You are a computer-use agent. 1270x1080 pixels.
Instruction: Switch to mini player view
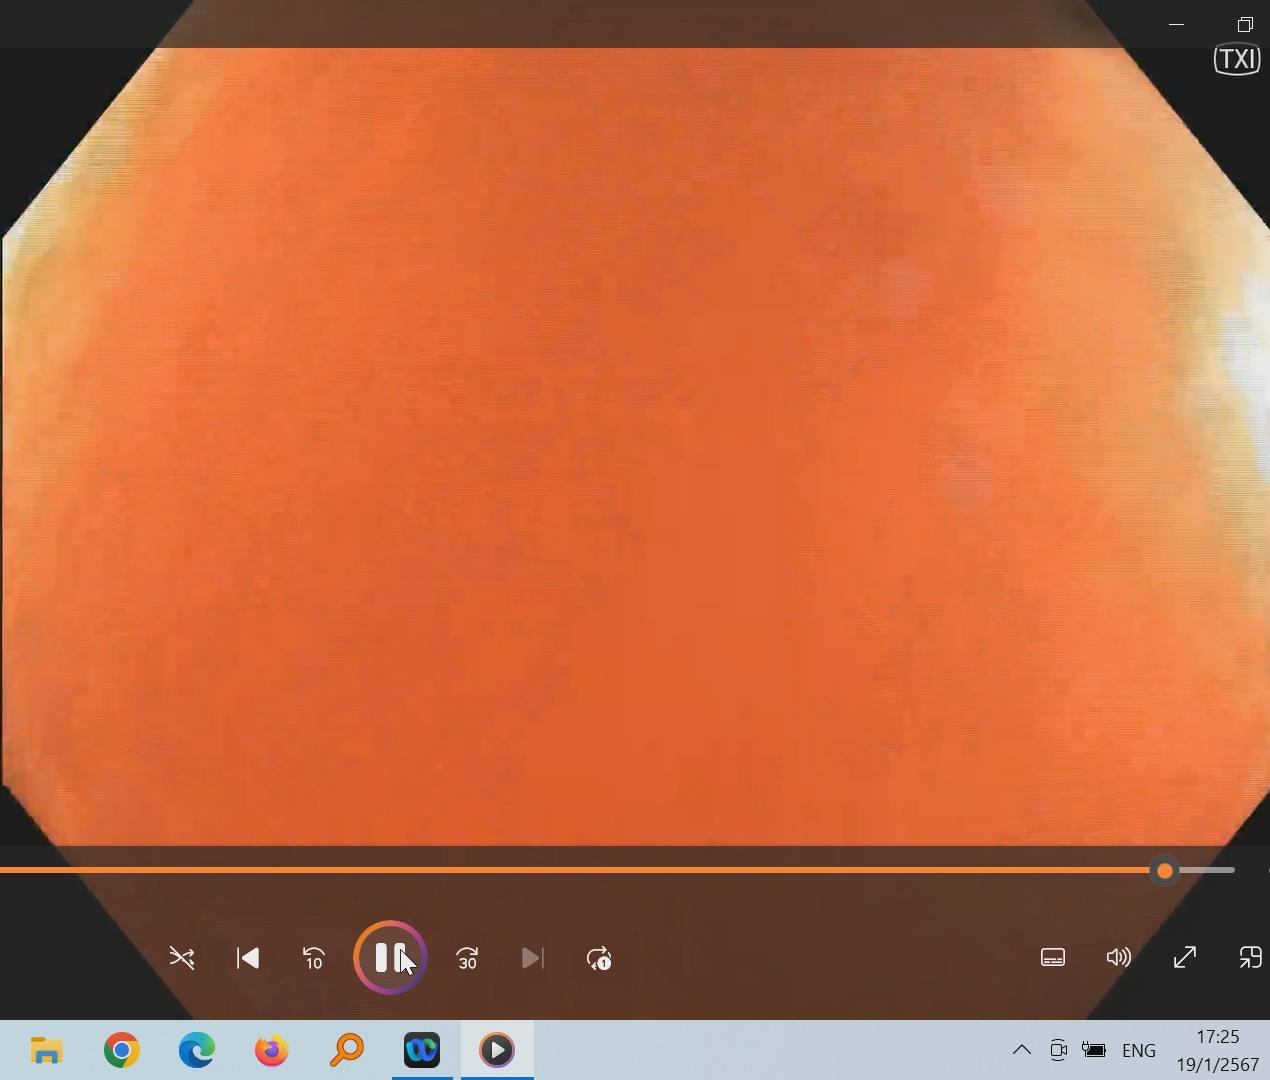(x=1250, y=957)
